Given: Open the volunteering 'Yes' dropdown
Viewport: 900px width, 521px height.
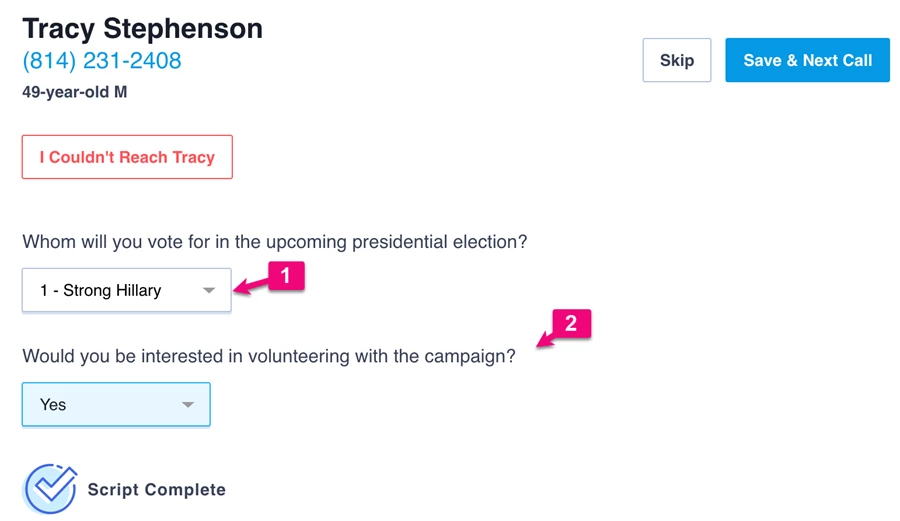Looking at the screenshot, I should [x=116, y=405].
